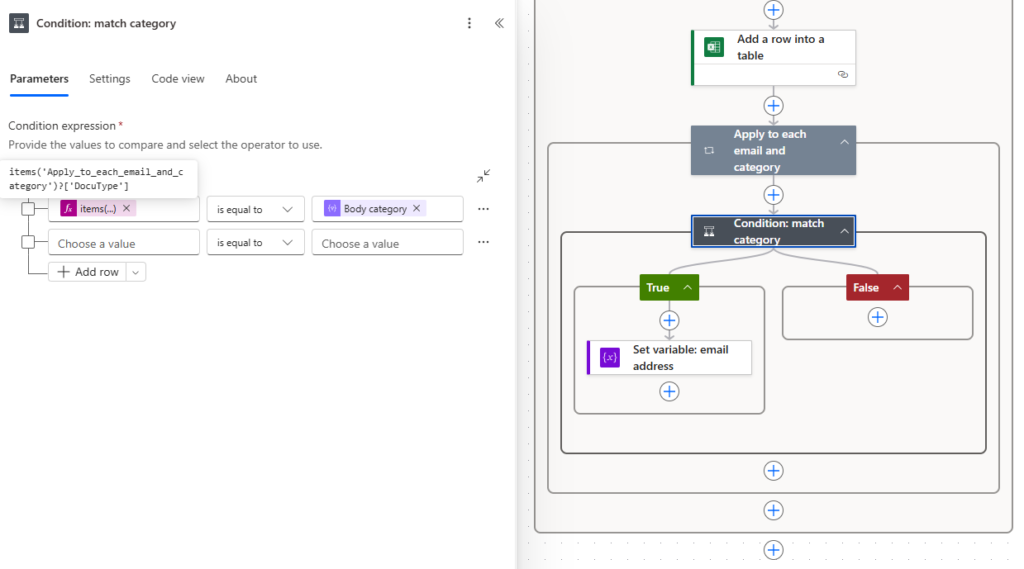Collapse the Apply to each email and category loop

click(844, 142)
